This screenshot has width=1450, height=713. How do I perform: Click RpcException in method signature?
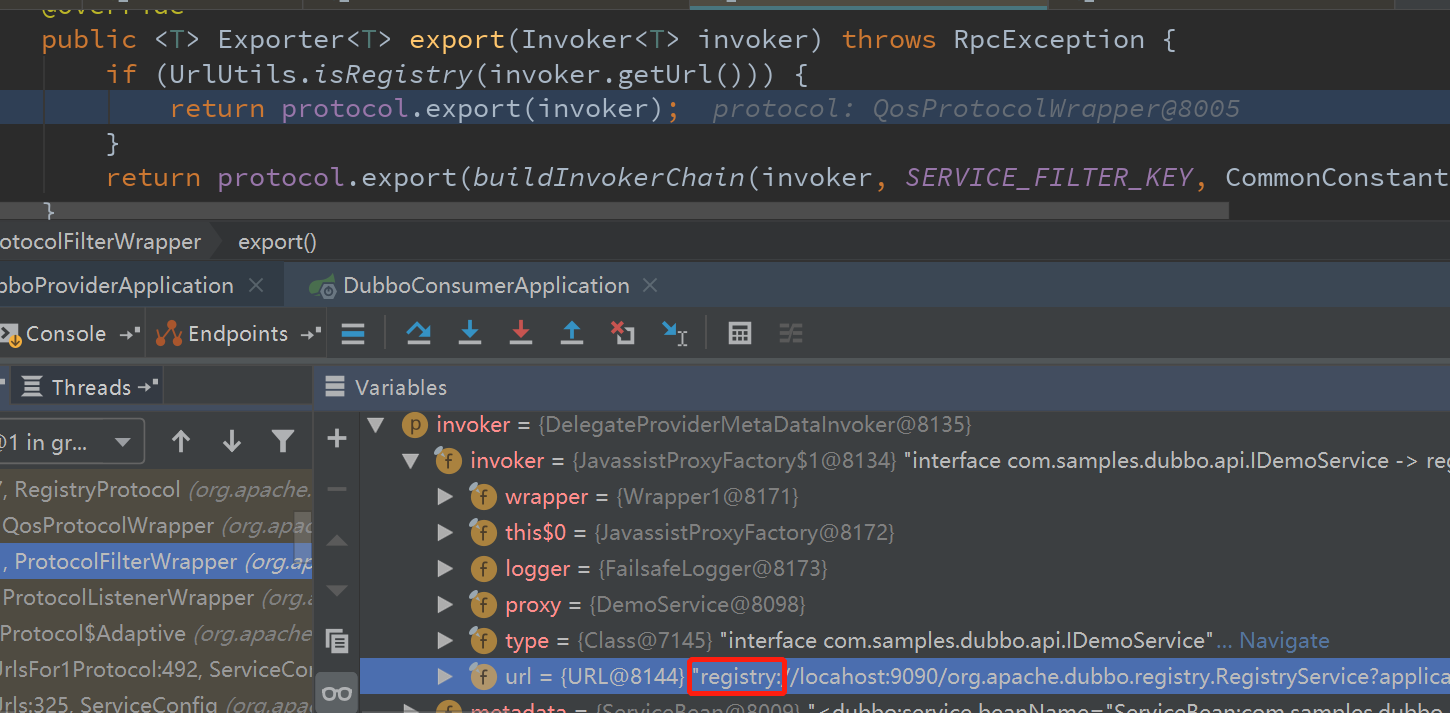coord(1049,40)
